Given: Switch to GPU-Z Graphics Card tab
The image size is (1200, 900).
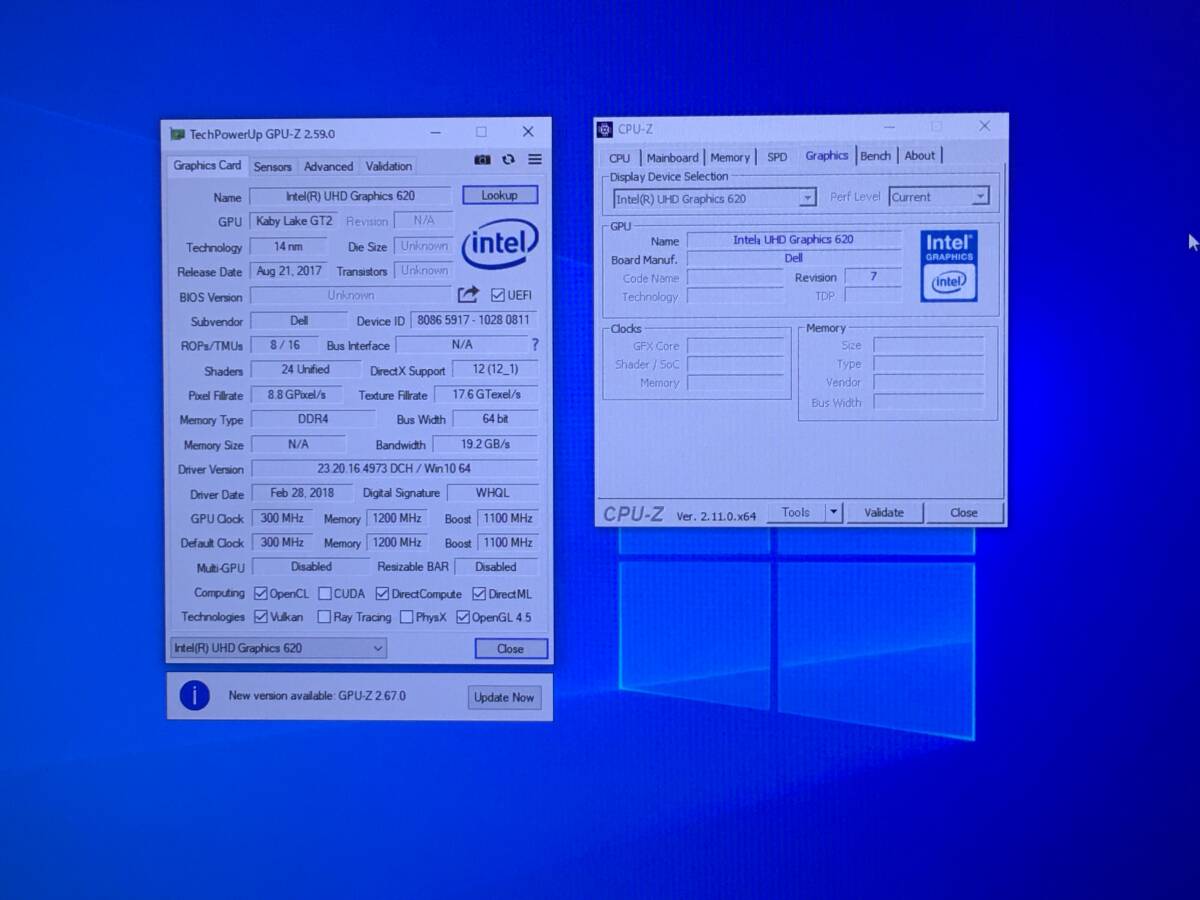Looking at the screenshot, I should pyautogui.click(x=207, y=165).
